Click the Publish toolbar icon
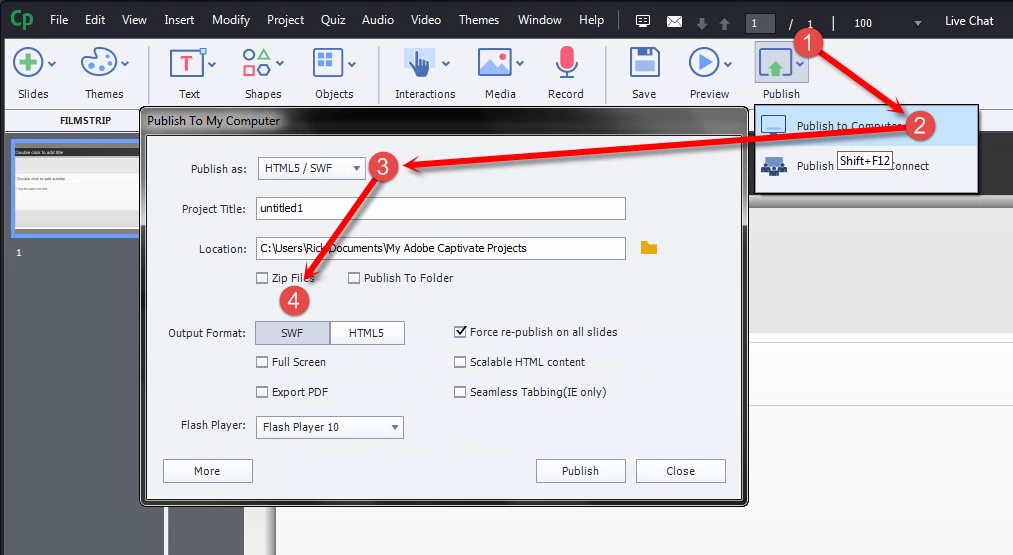The image size is (1013, 555). pos(775,64)
